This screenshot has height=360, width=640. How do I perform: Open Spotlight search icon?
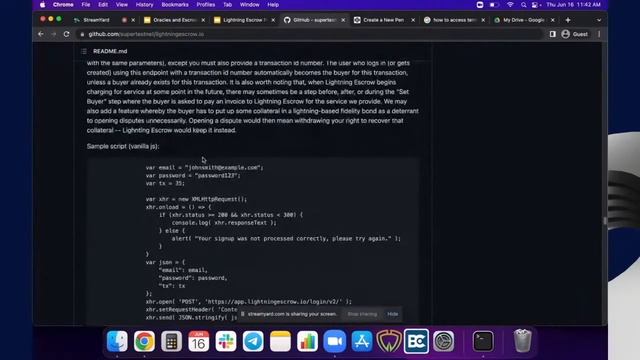[523, 5]
